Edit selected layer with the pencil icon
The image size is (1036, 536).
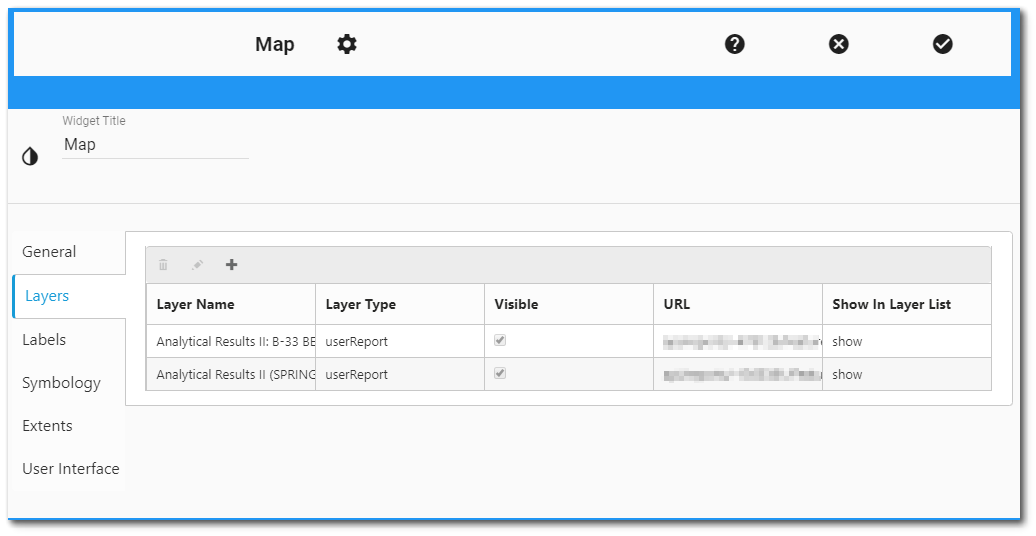197,265
